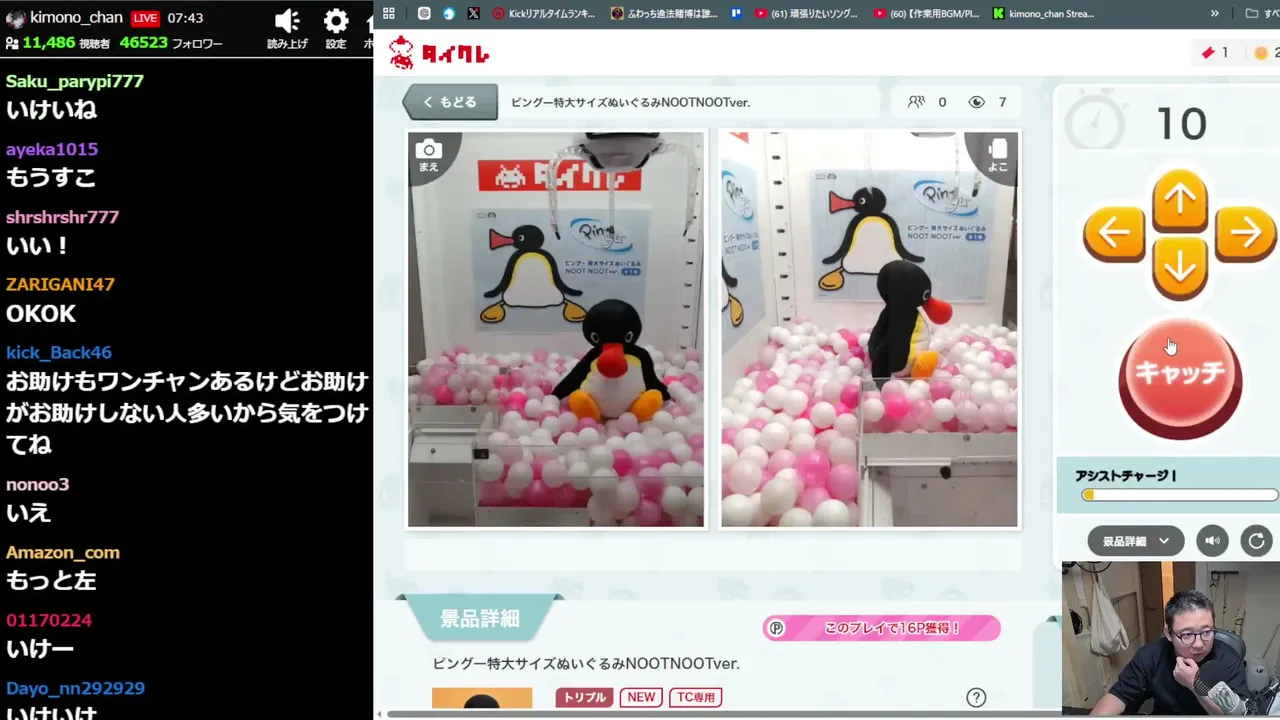Click the watchers eye icon
1280x720 pixels.
coord(977,102)
